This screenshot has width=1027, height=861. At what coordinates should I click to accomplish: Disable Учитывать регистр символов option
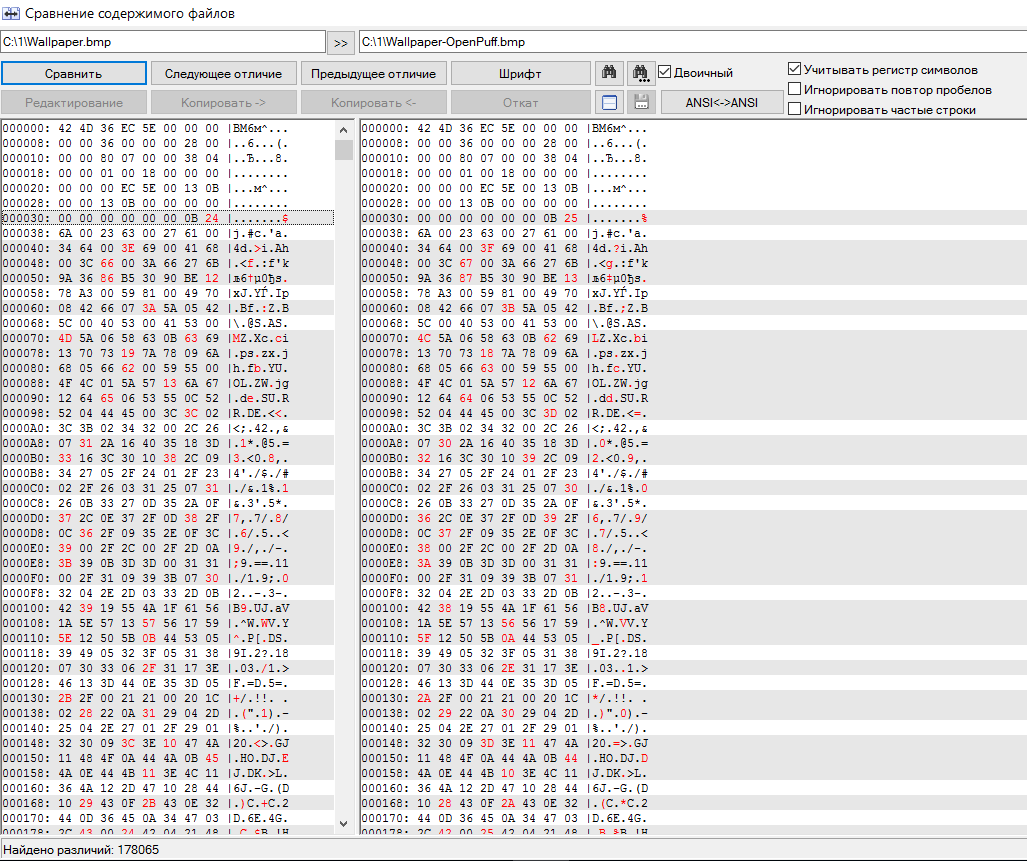coord(795,70)
